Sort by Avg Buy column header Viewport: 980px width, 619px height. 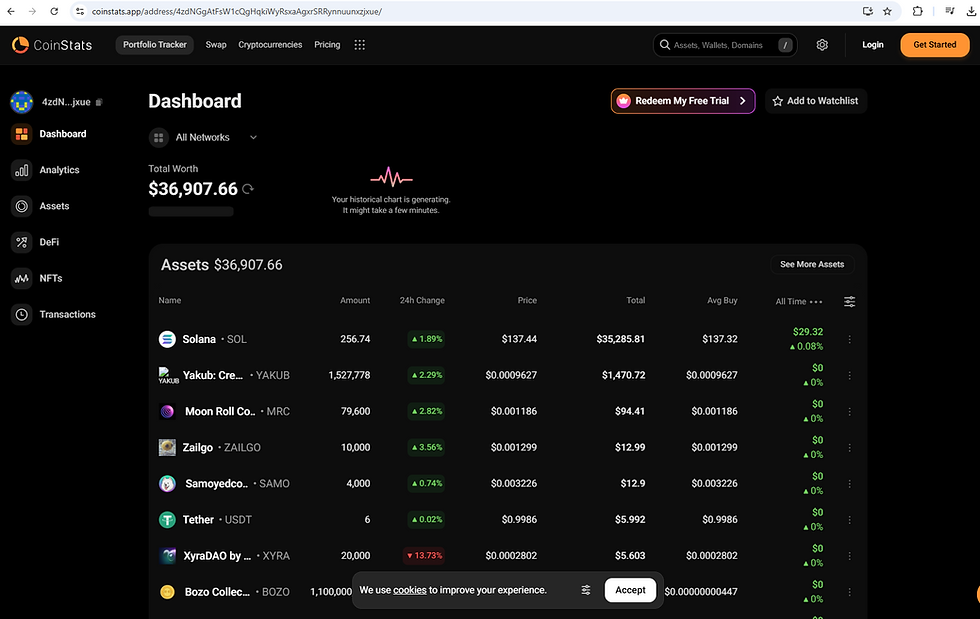pos(722,301)
